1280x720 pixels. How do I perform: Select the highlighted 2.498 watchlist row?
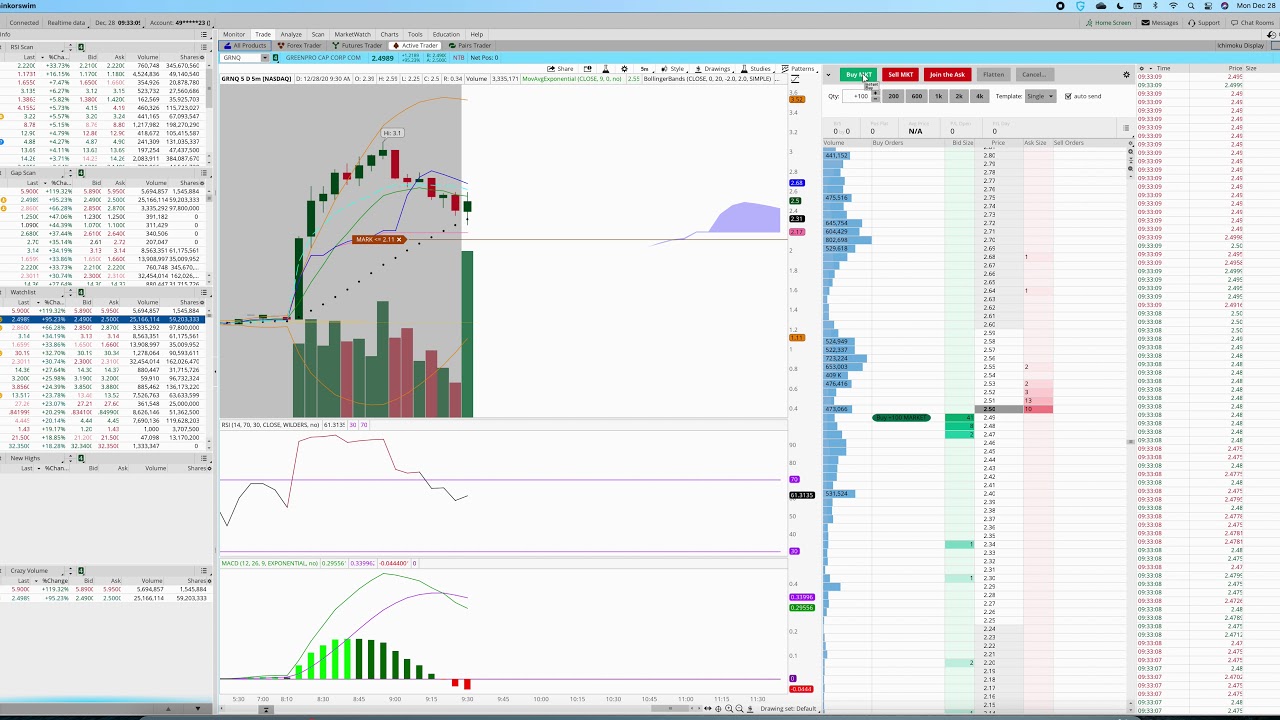[105, 319]
